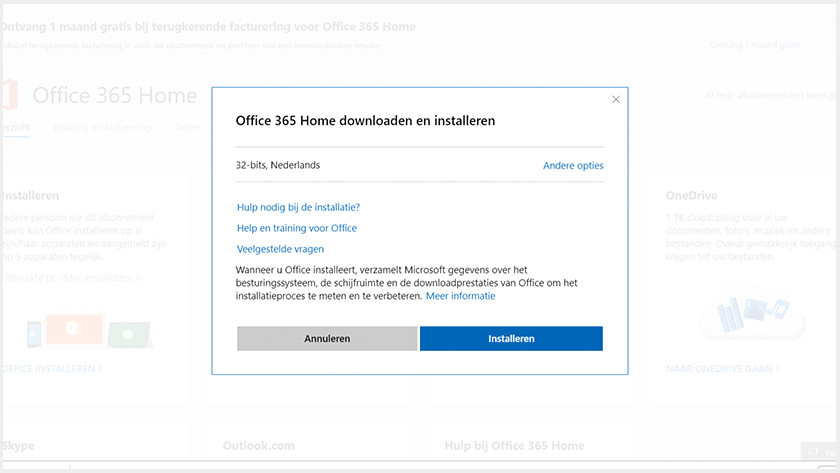Open the Delen tab
Screen dimensions: 840x473
(x=188, y=127)
